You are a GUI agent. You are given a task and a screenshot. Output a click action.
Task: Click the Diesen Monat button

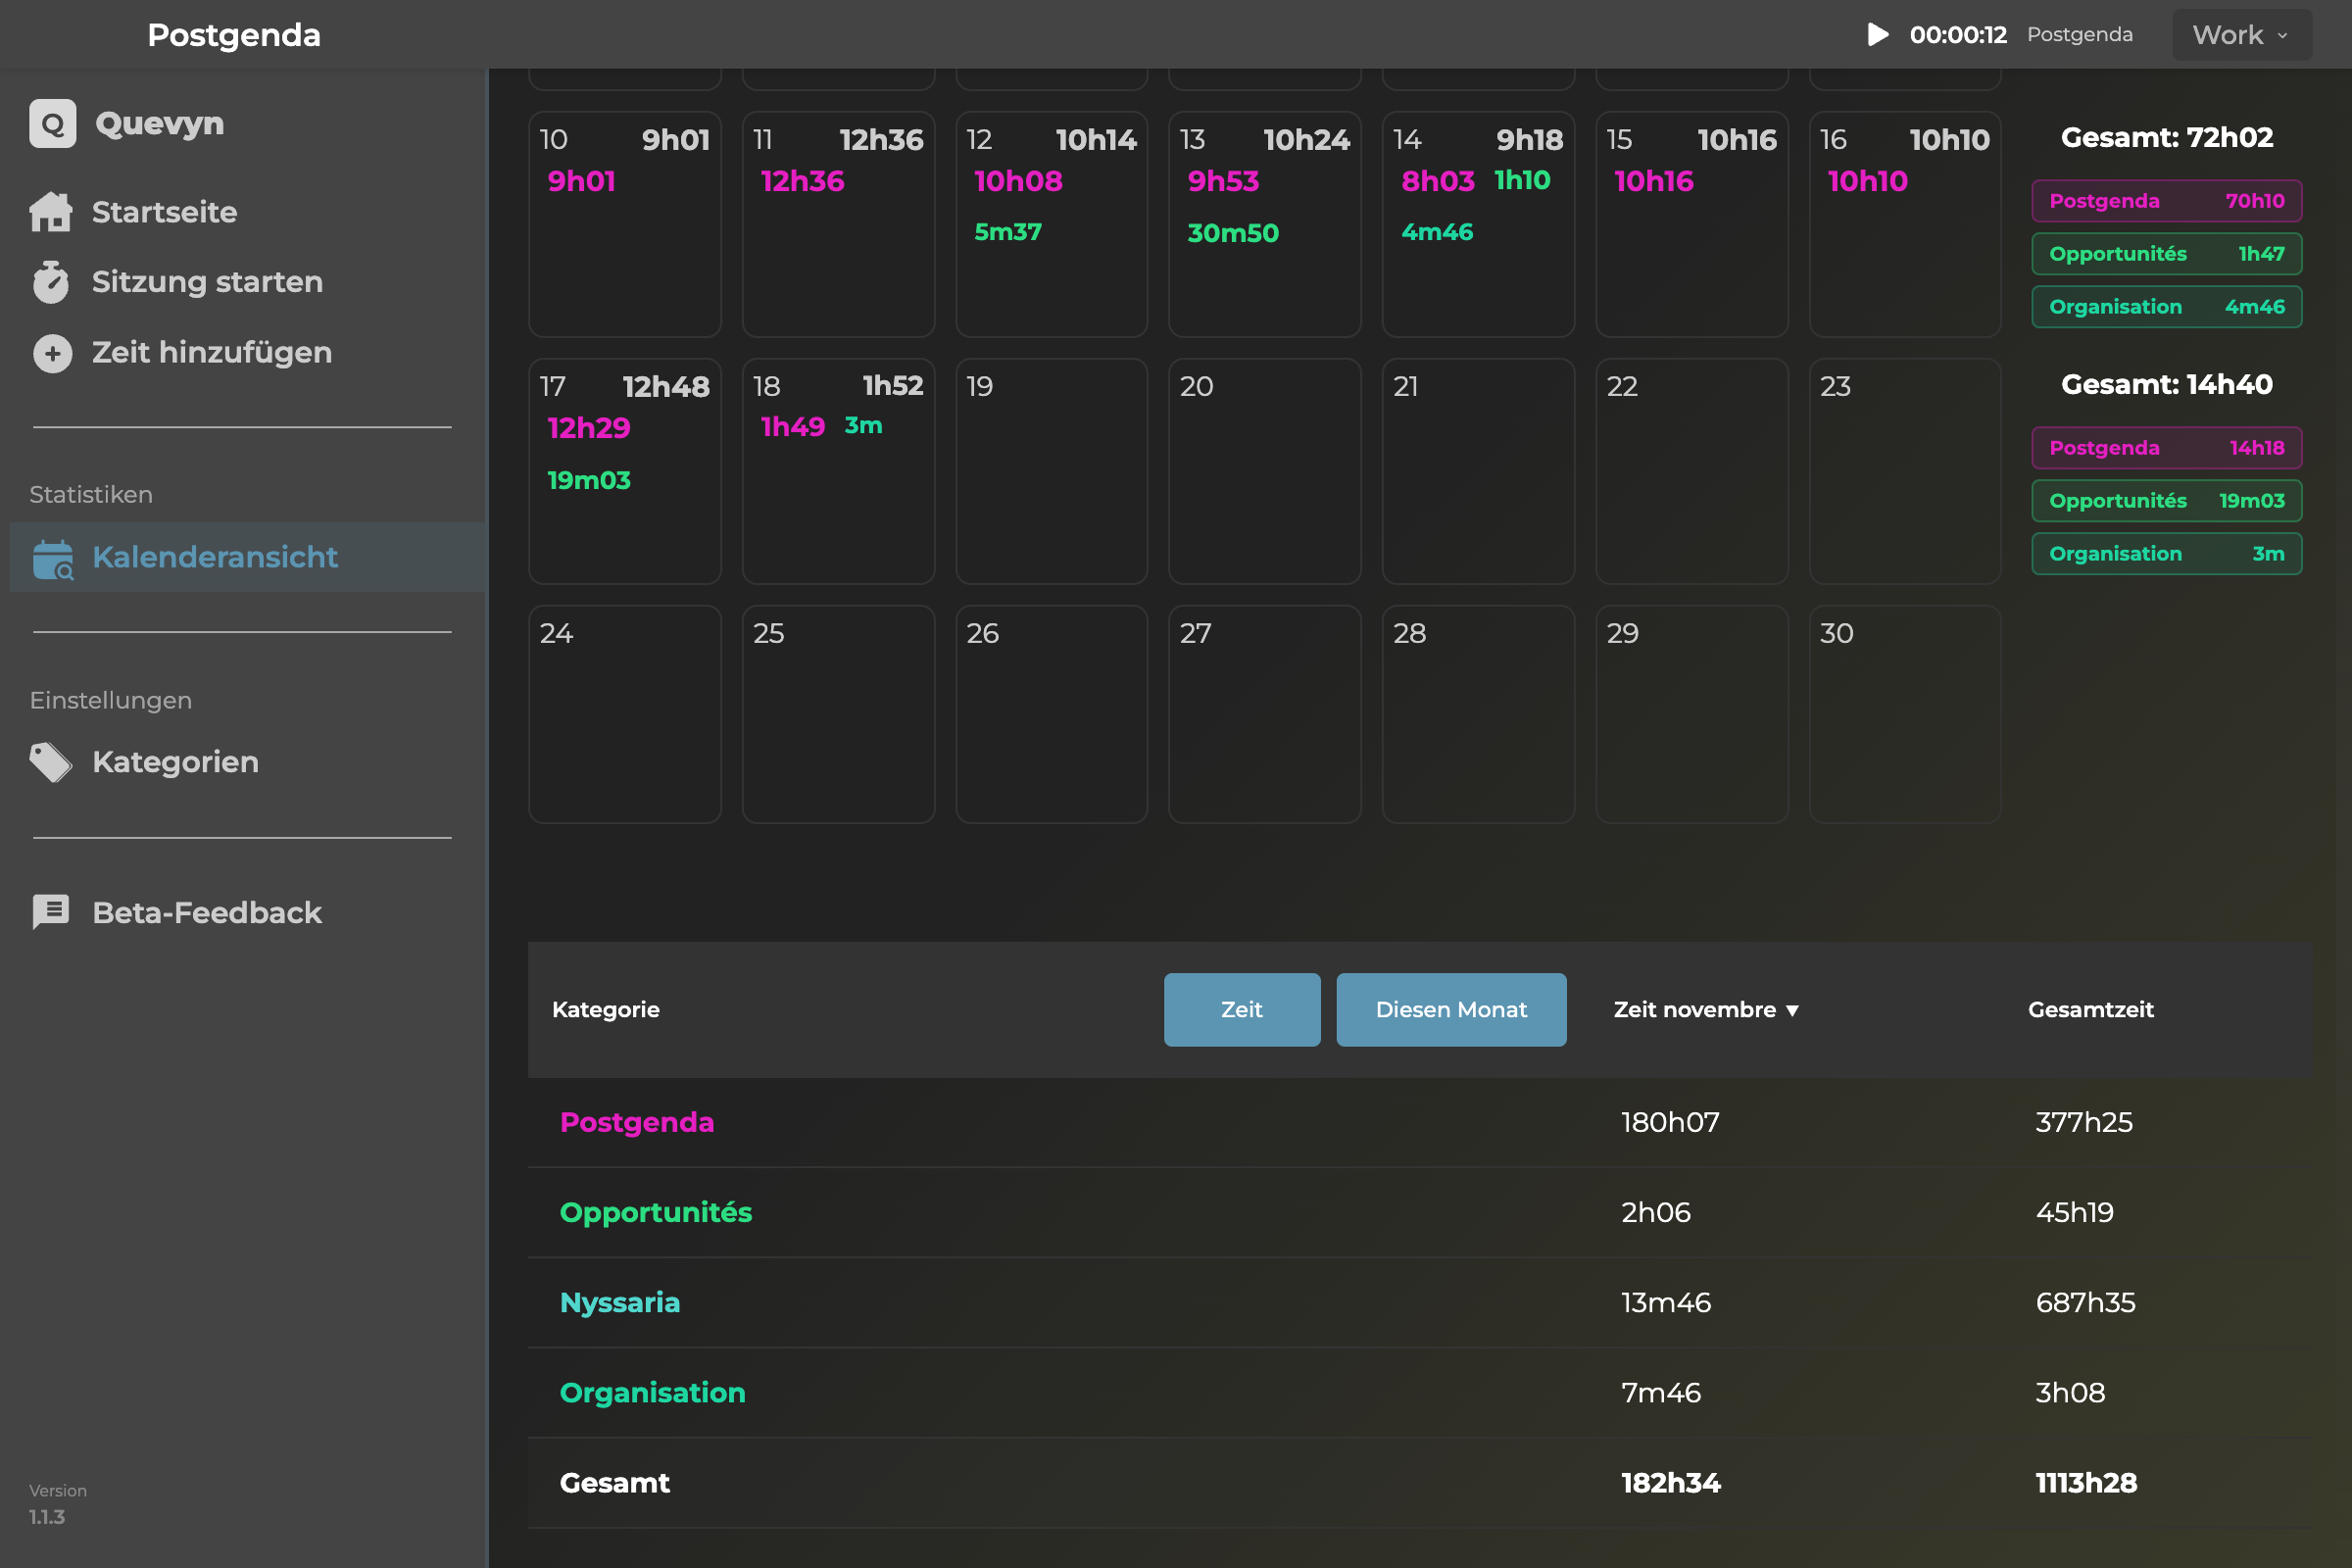pyautogui.click(x=1451, y=1010)
